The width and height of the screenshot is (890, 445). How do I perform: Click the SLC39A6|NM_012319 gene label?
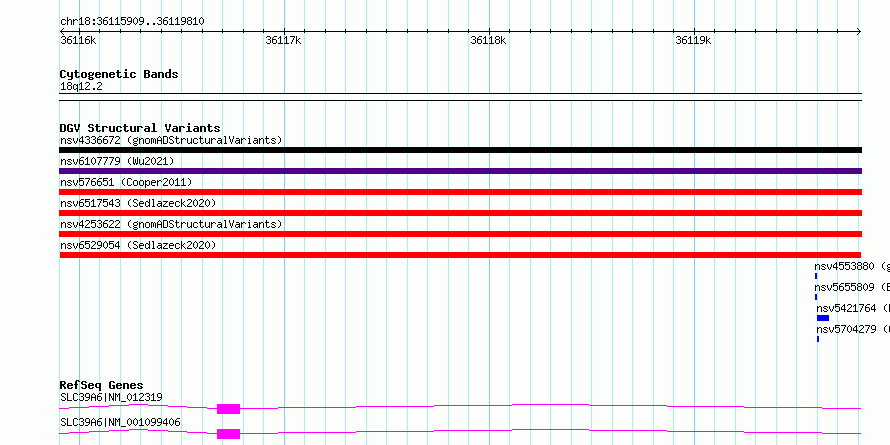point(111,397)
